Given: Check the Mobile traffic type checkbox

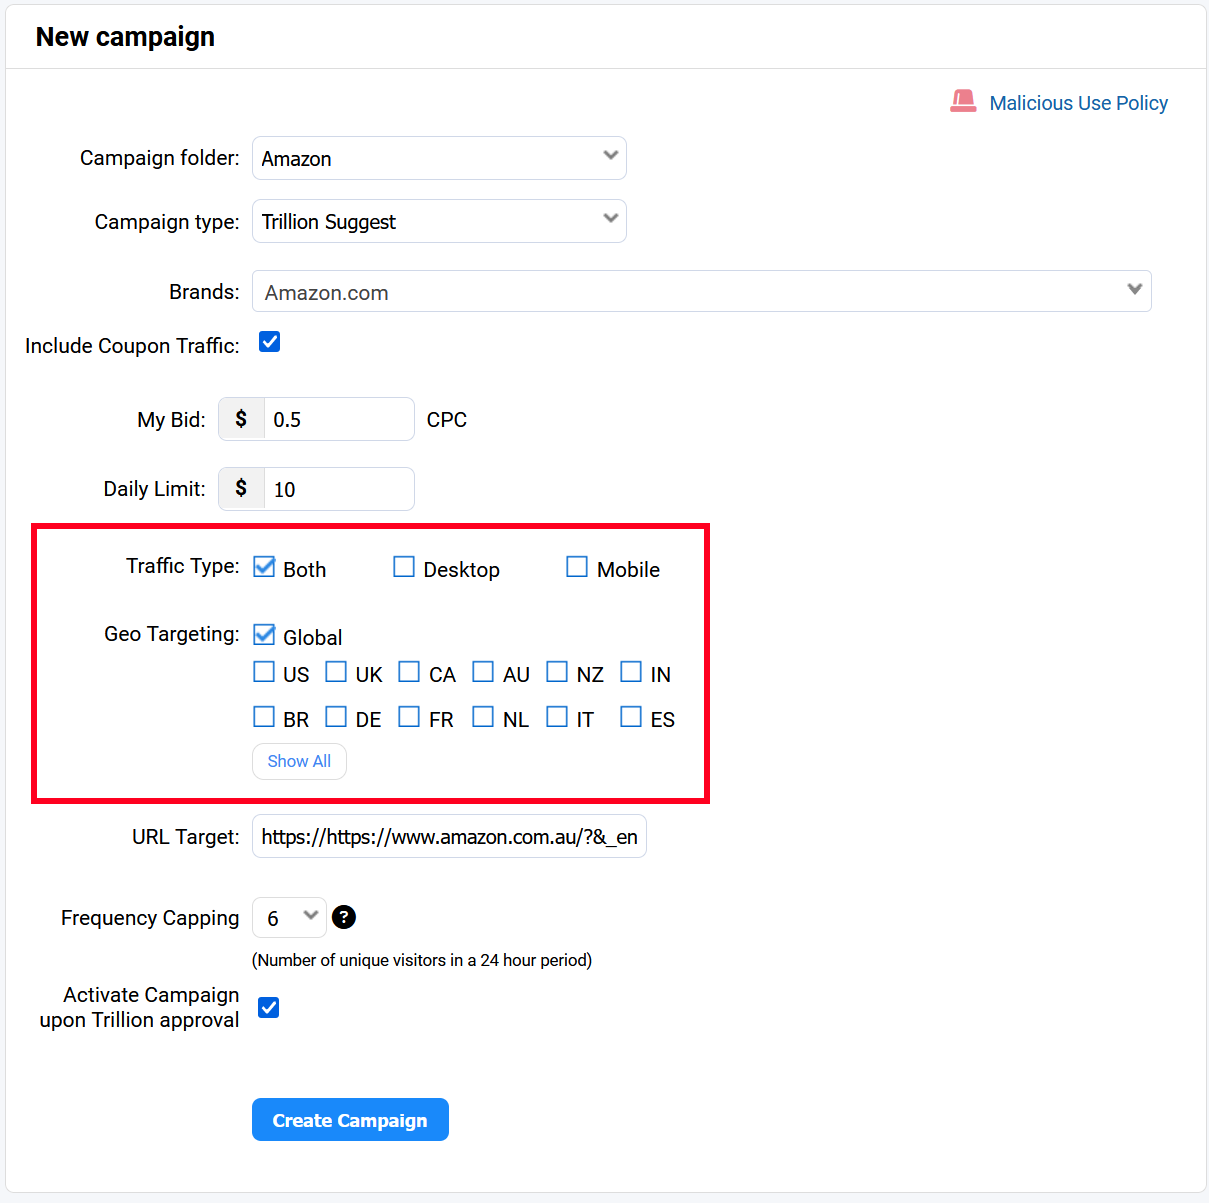Looking at the screenshot, I should [x=577, y=567].
